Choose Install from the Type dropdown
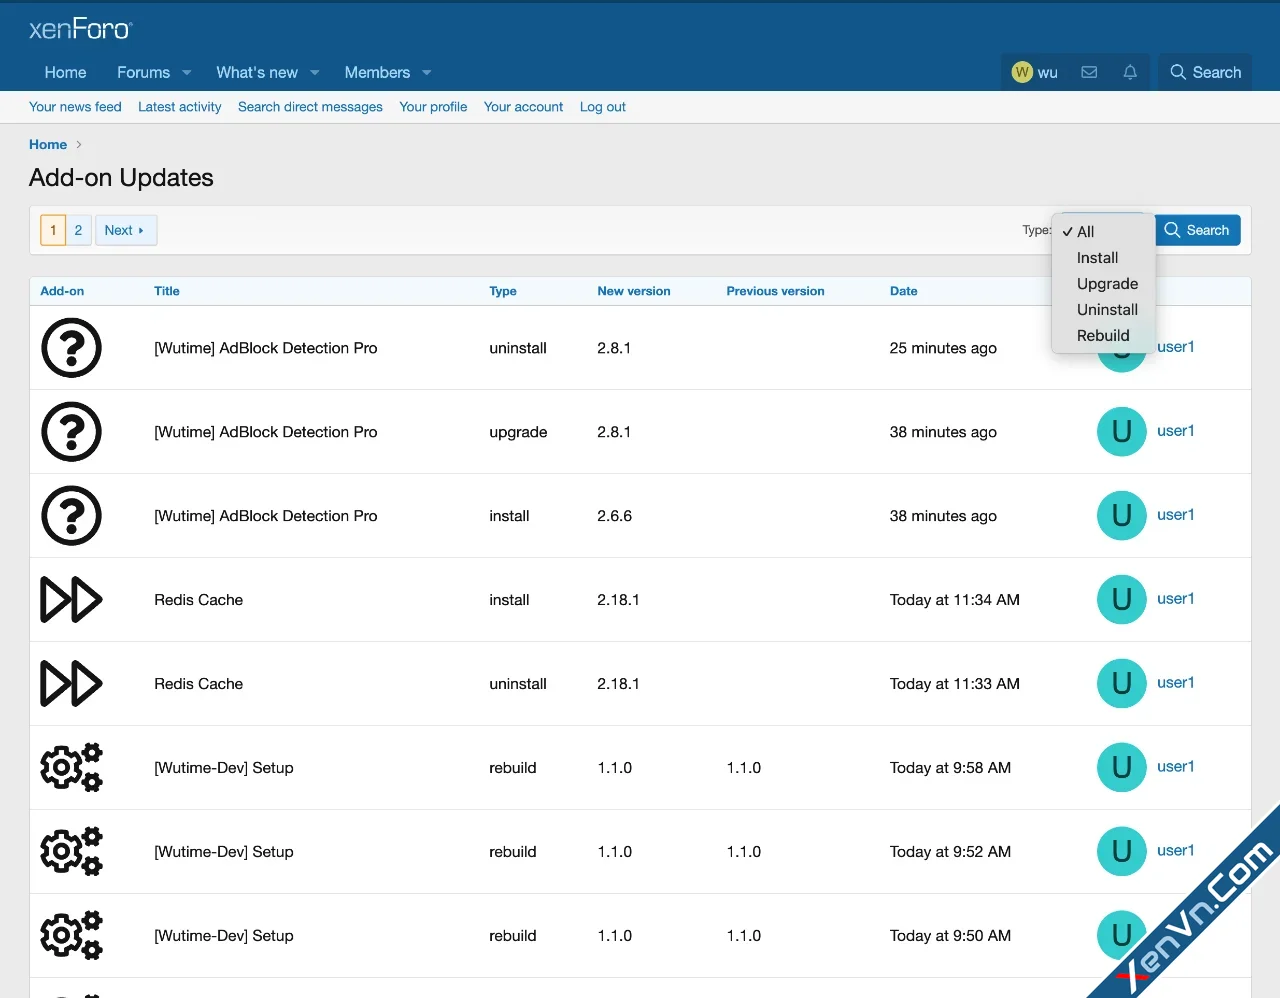This screenshot has width=1280, height=998. click(x=1103, y=258)
